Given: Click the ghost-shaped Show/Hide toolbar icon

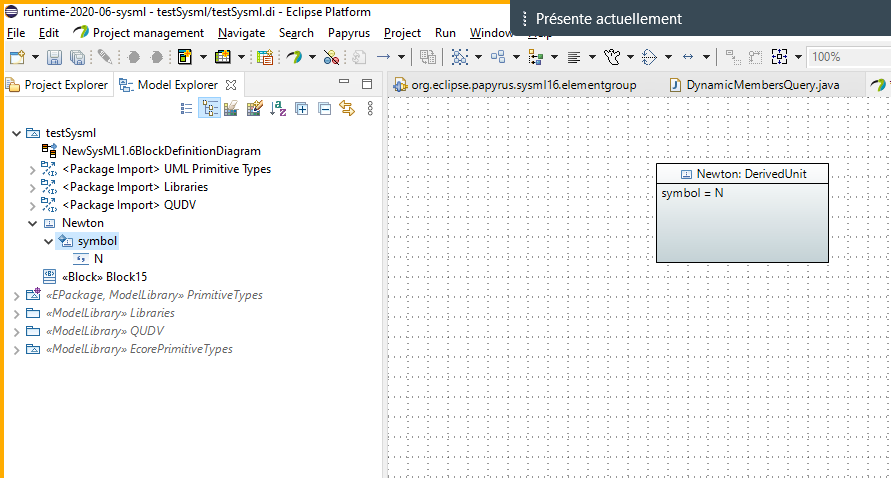Looking at the screenshot, I should click(x=612, y=57).
